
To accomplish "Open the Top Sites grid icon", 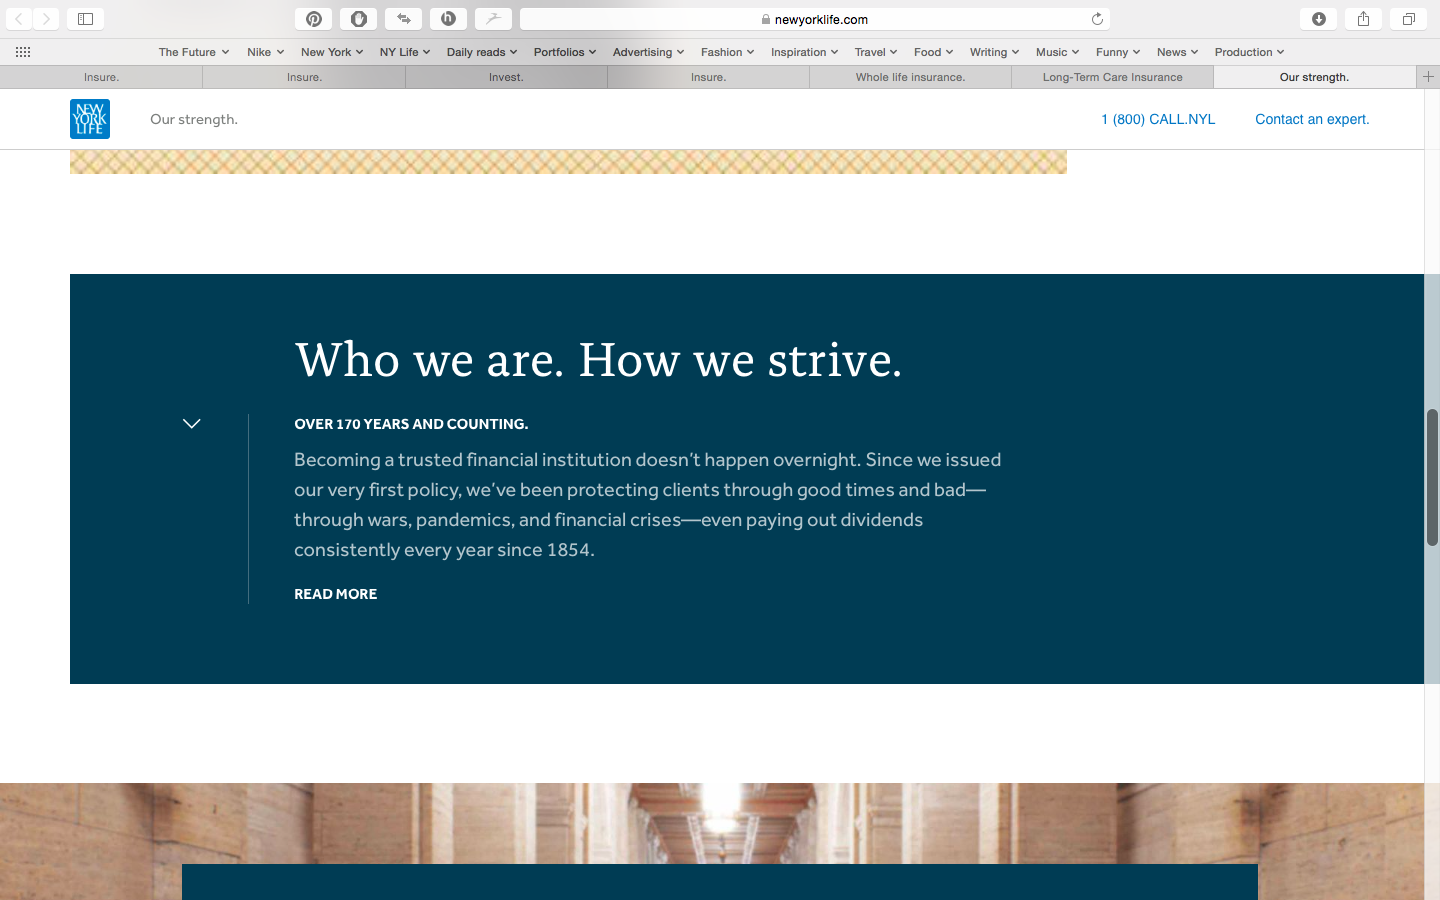I will (23, 52).
